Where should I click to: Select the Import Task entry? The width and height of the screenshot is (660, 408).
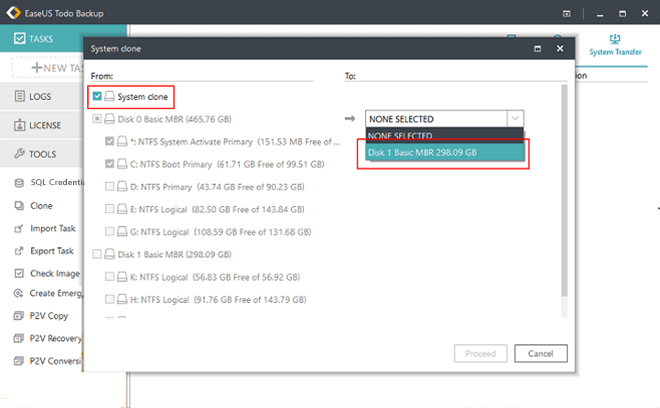point(53,228)
